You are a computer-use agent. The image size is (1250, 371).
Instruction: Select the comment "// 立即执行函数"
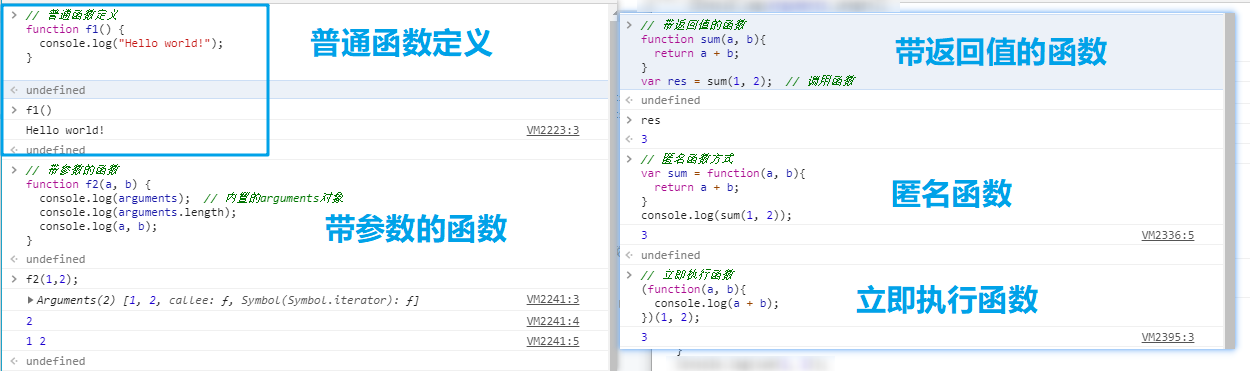tap(687, 275)
